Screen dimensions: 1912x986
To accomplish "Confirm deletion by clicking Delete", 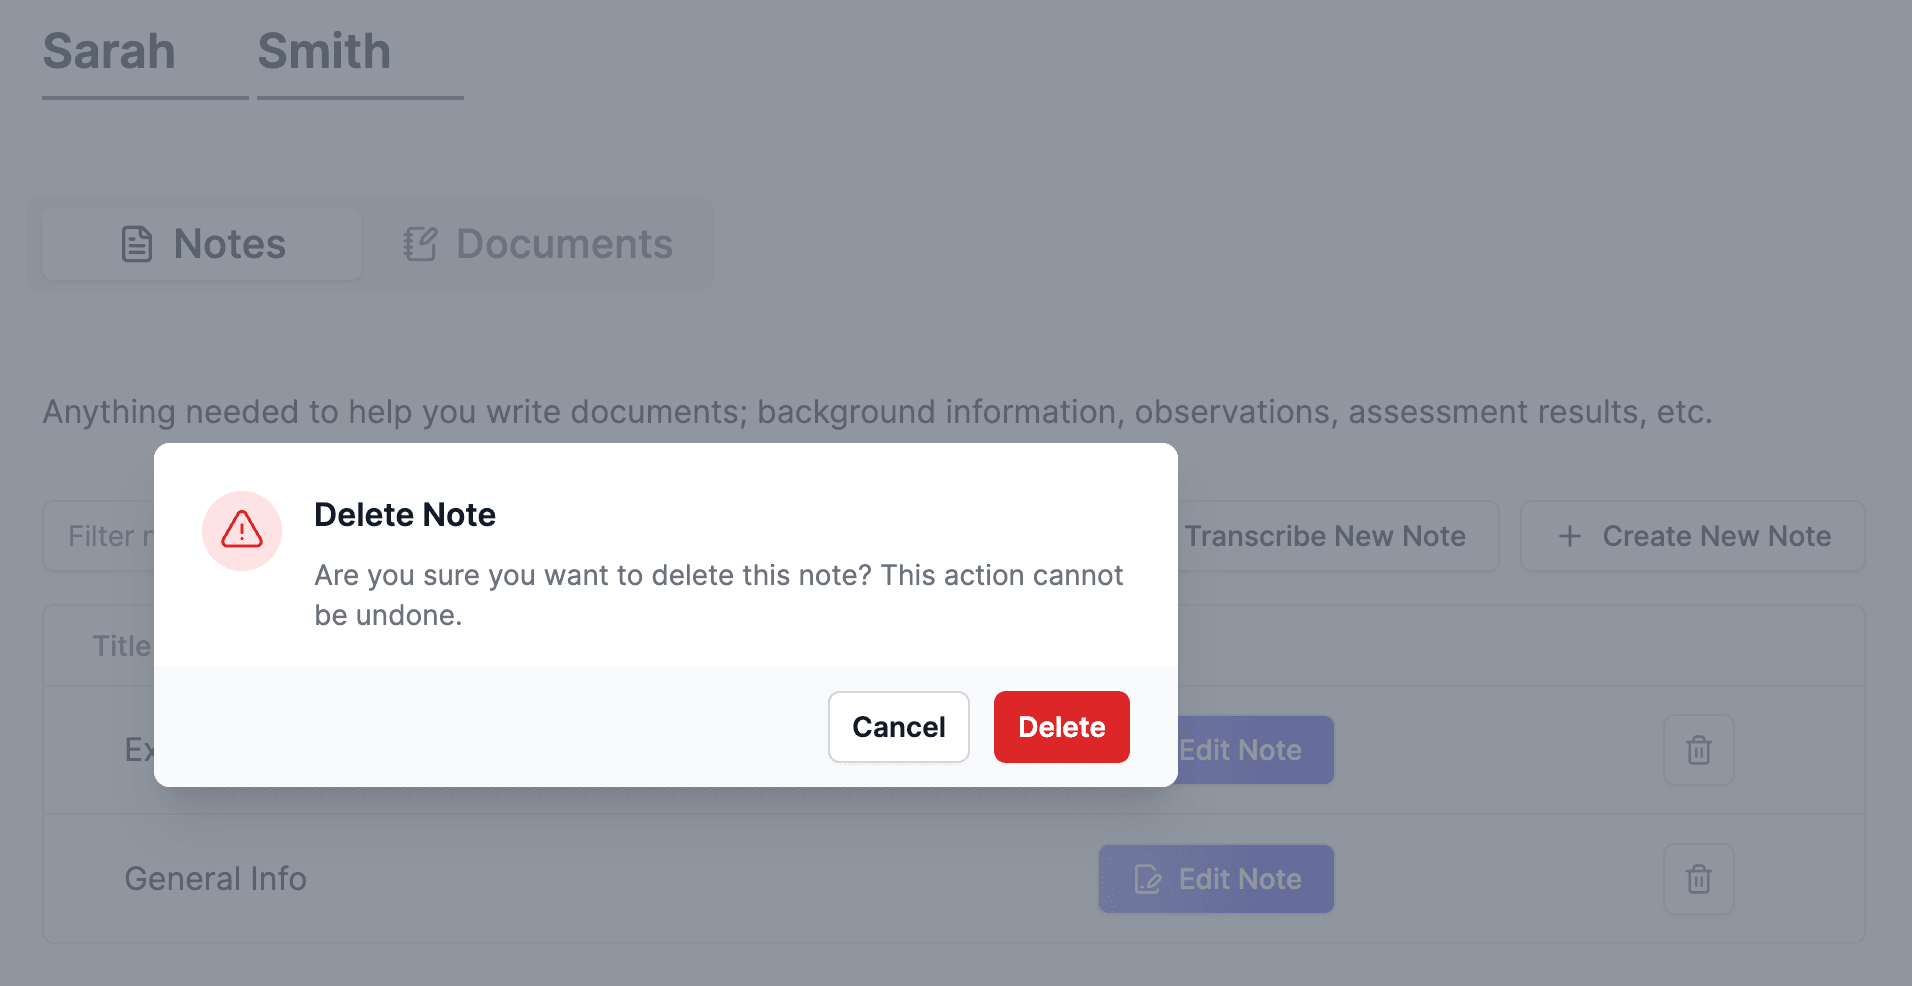I will [x=1061, y=727].
